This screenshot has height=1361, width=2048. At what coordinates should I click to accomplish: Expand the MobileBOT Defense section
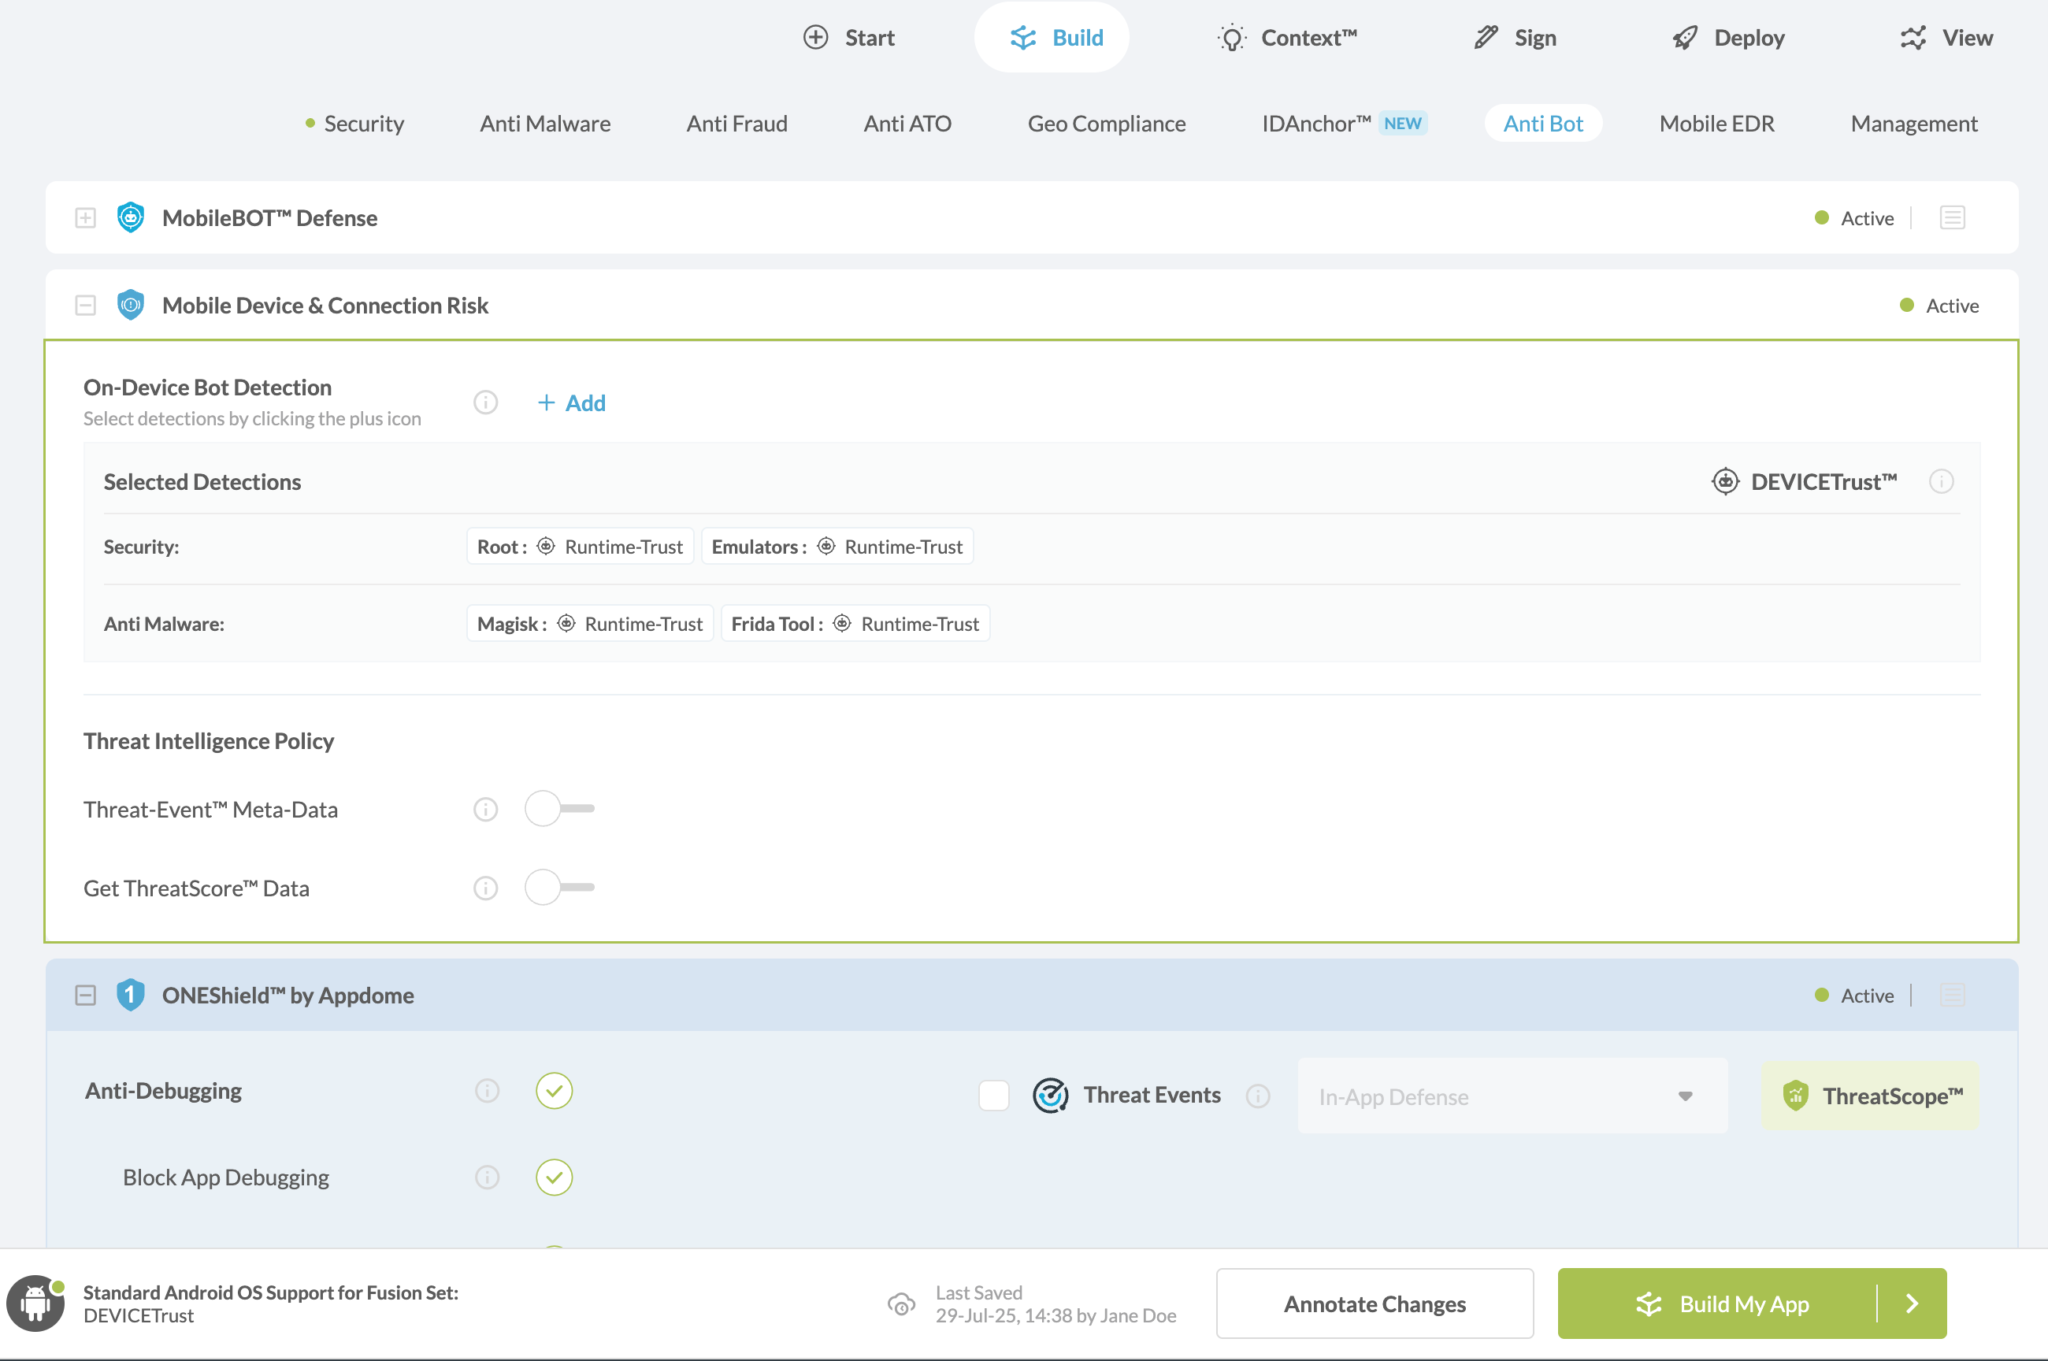pyautogui.click(x=86, y=218)
